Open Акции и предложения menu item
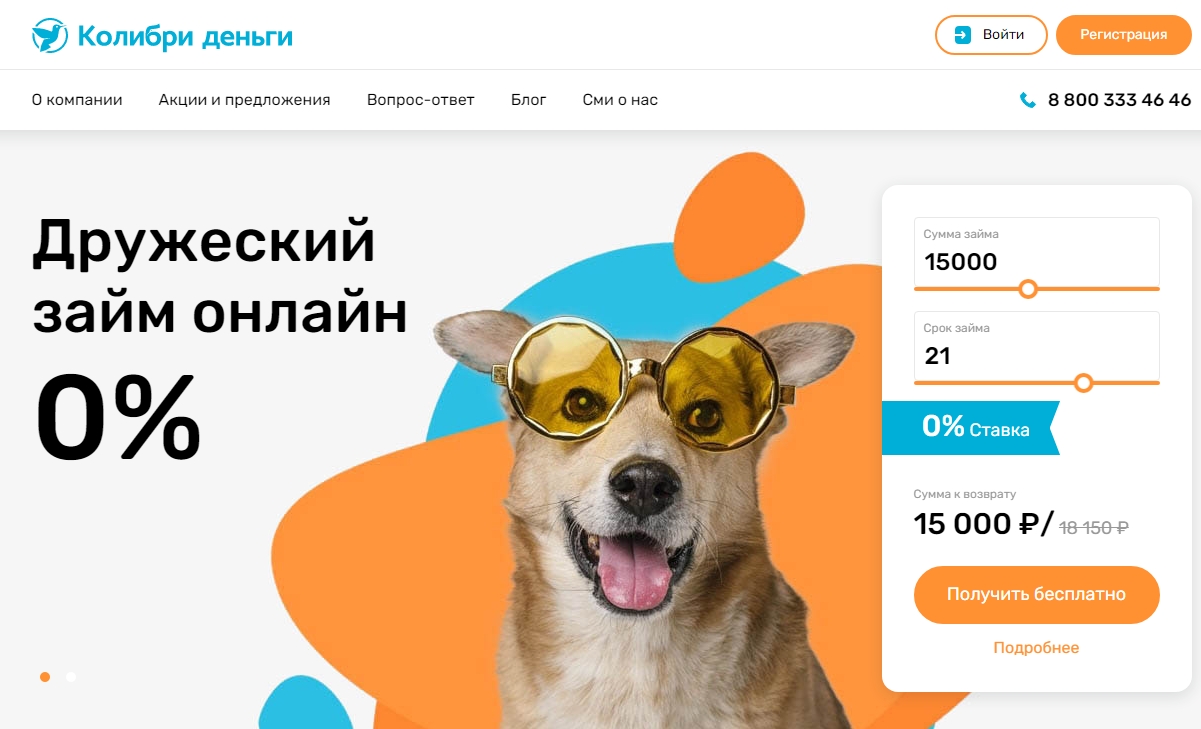1201x729 pixels. (244, 100)
